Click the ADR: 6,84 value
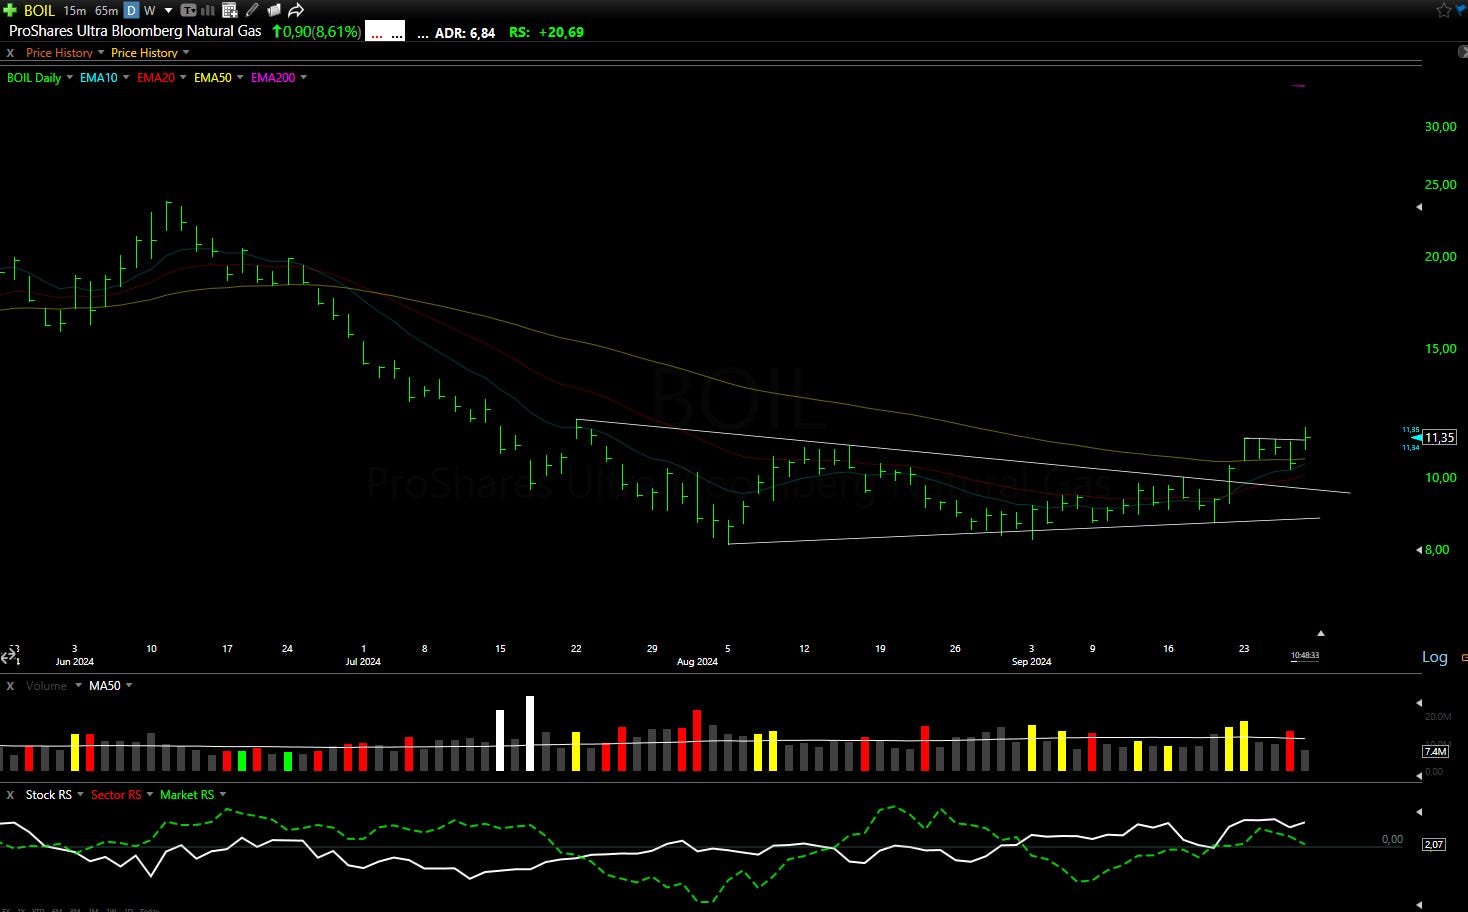Viewport: 1468px width, 912px height. pos(465,32)
